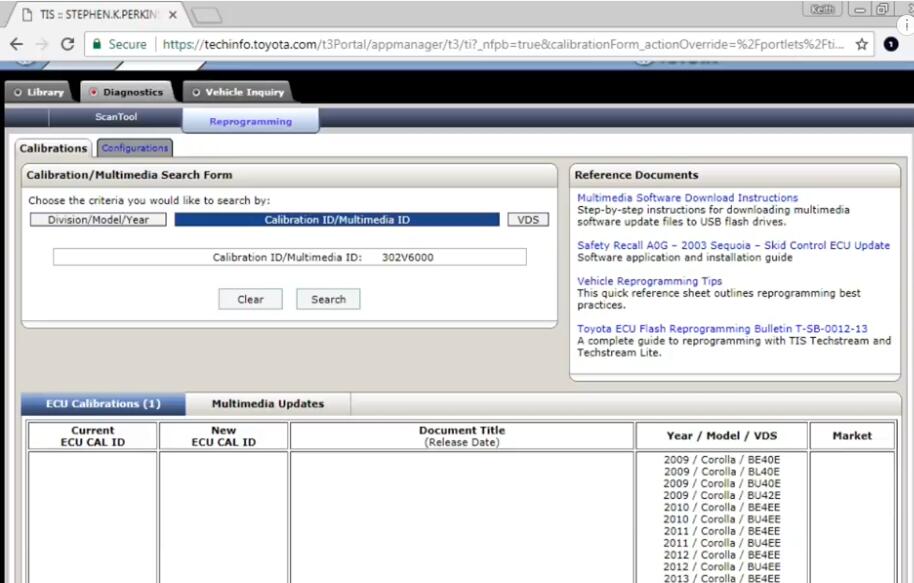This screenshot has height=583, width=914.
Task: Click the 2009 / Corolla / BU40E row
Action: point(722,483)
